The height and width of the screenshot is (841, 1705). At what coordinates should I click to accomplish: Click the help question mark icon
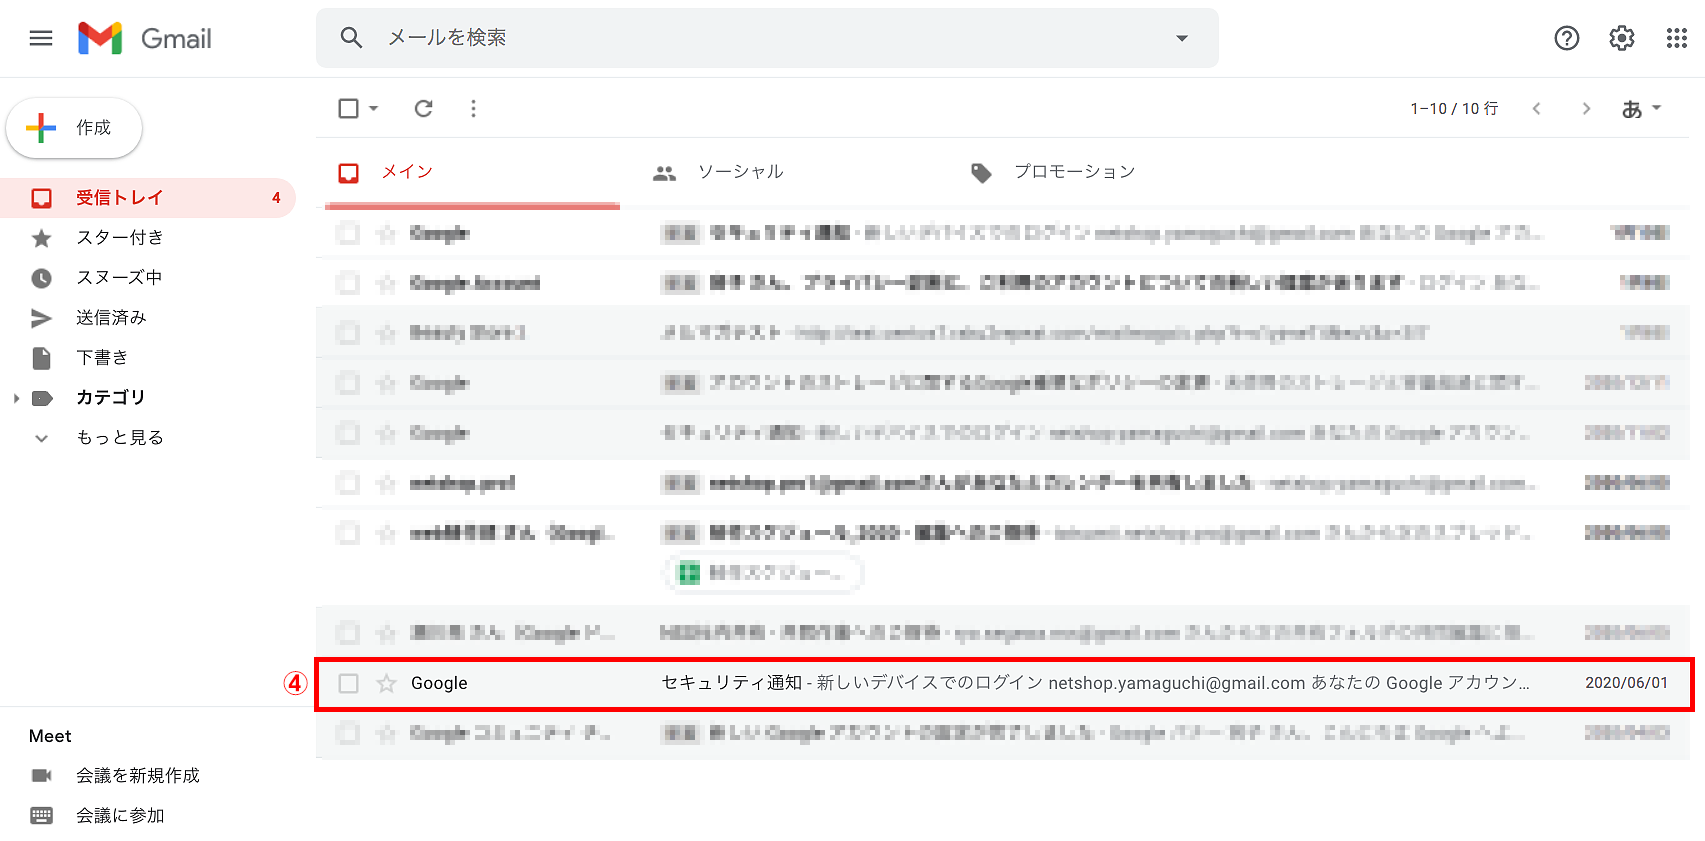click(1566, 38)
